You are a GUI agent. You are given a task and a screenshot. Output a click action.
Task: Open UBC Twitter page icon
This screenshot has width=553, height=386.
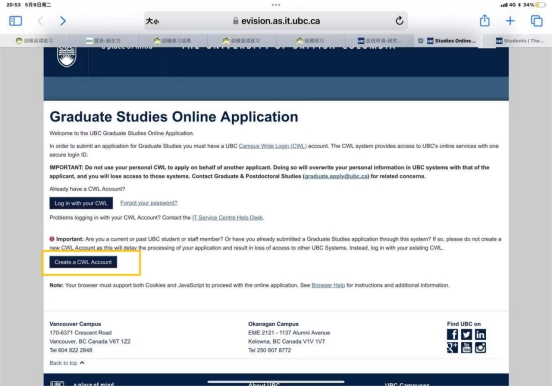pyautogui.click(x=466, y=334)
